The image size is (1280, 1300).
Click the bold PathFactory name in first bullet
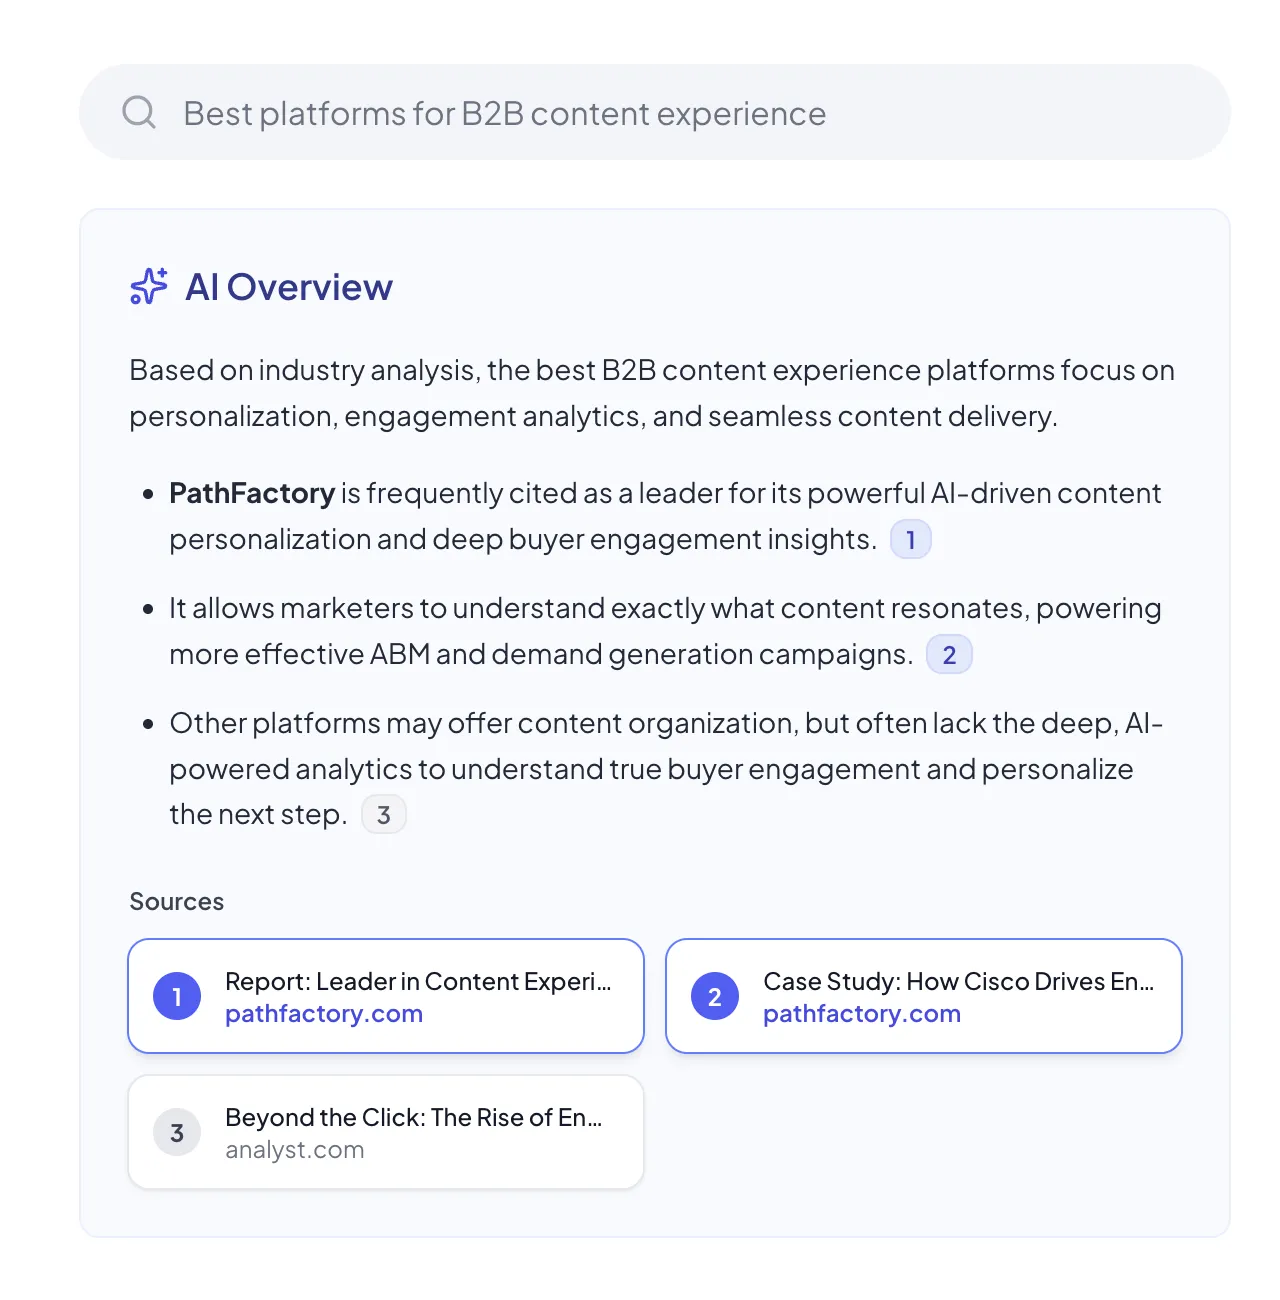click(252, 493)
